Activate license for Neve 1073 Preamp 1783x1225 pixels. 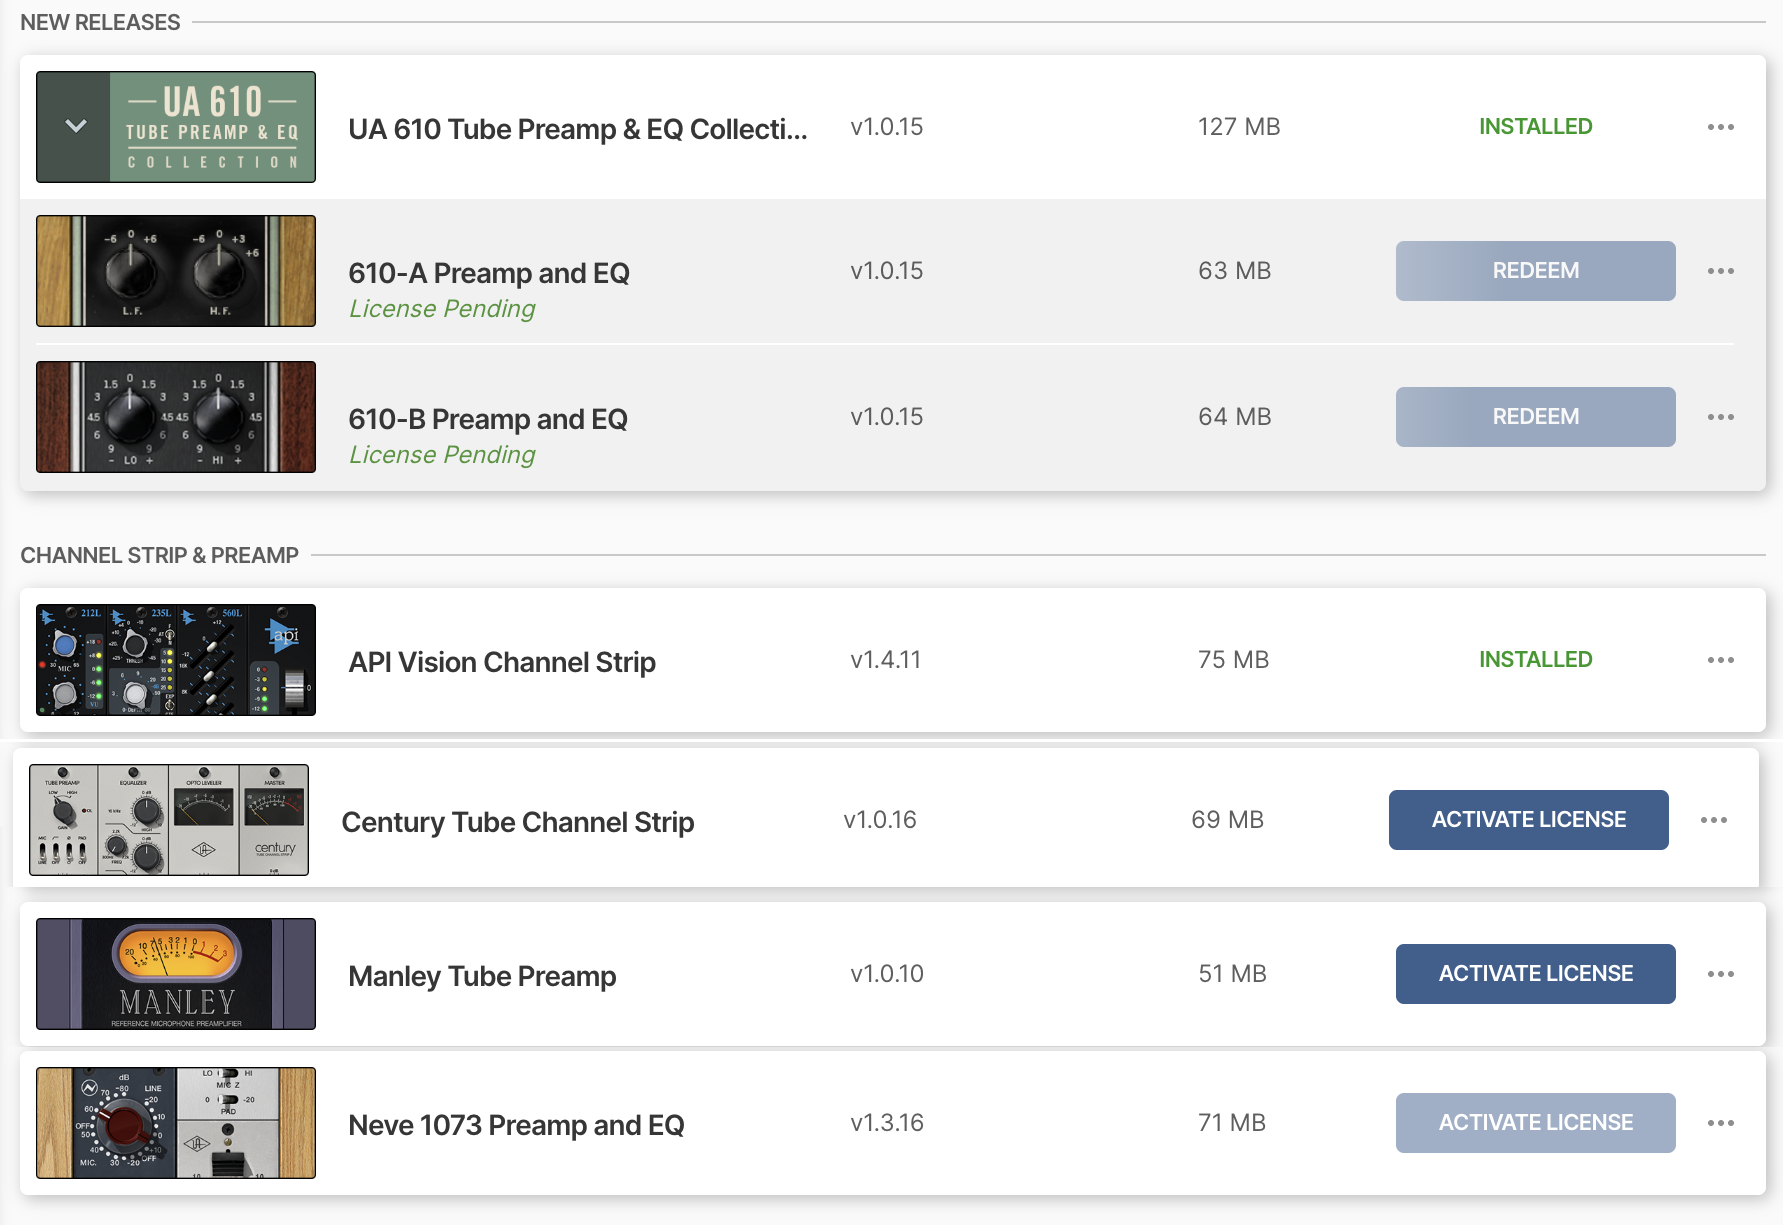[1535, 1123]
